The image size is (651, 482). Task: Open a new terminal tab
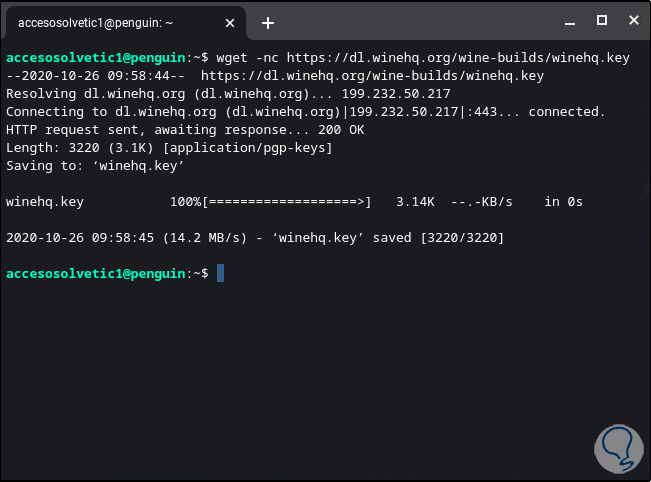(268, 22)
